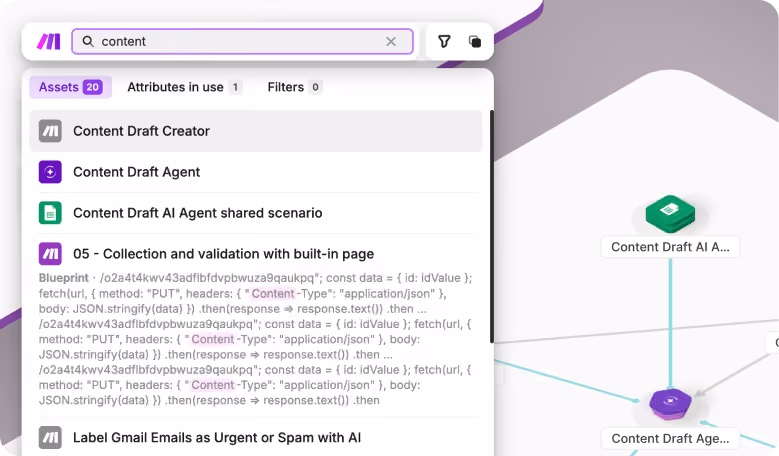The width and height of the screenshot is (779, 456).
Task: Open the Attributes in use tab
Action: coord(184,87)
